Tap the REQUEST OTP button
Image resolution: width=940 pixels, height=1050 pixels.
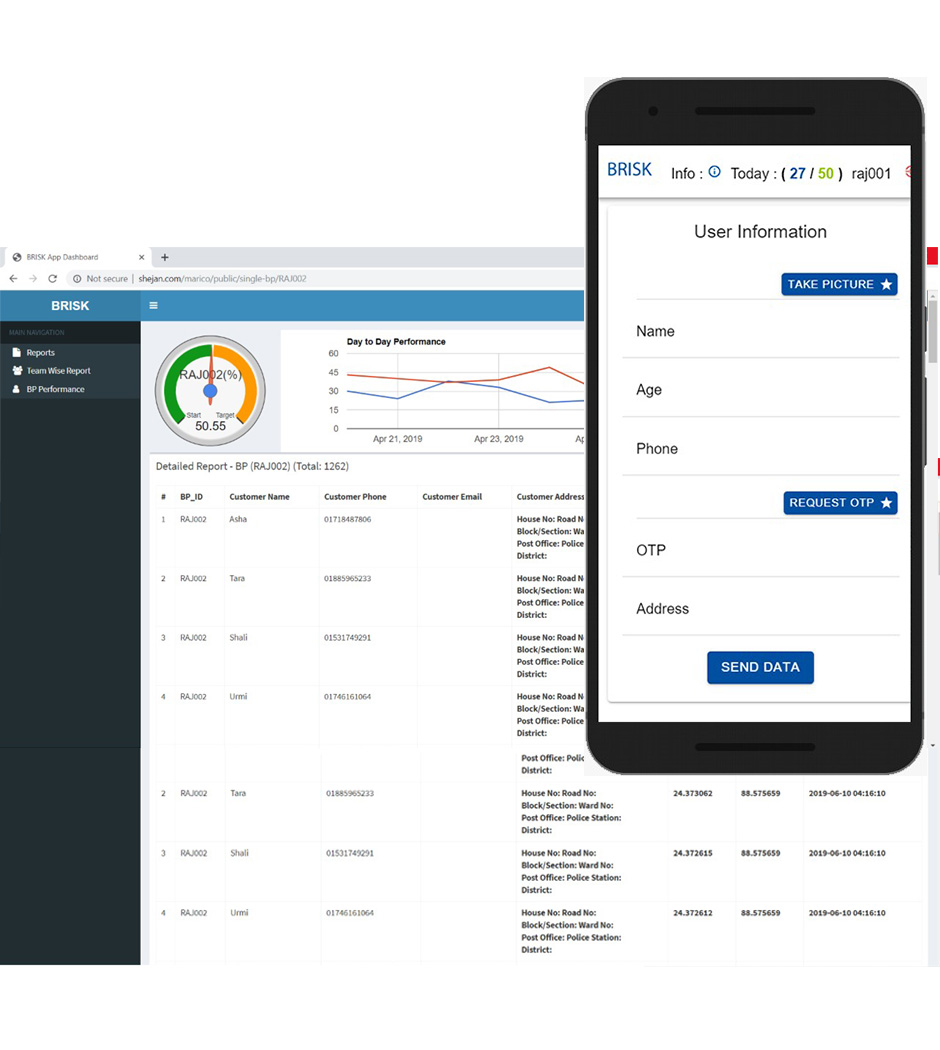[x=840, y=503]
